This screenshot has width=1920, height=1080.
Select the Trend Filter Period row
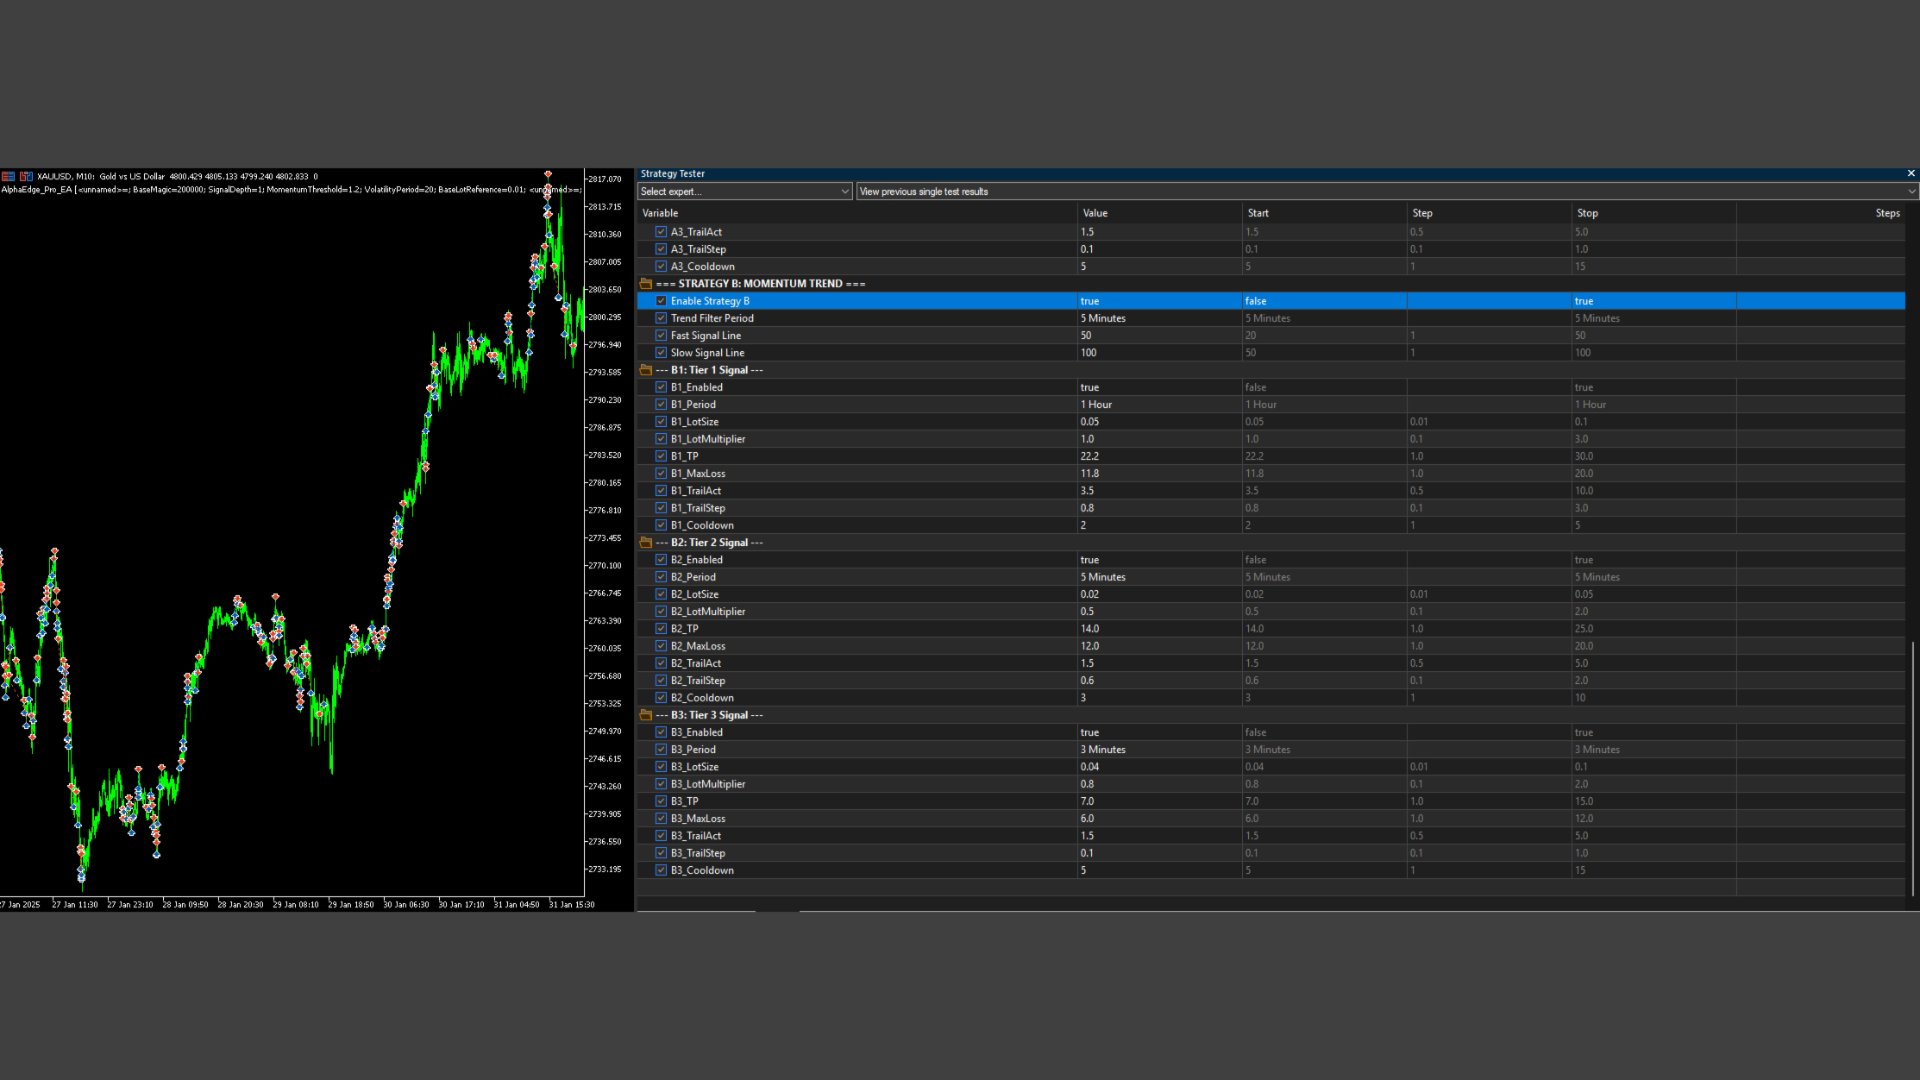[x=712, y=318]
